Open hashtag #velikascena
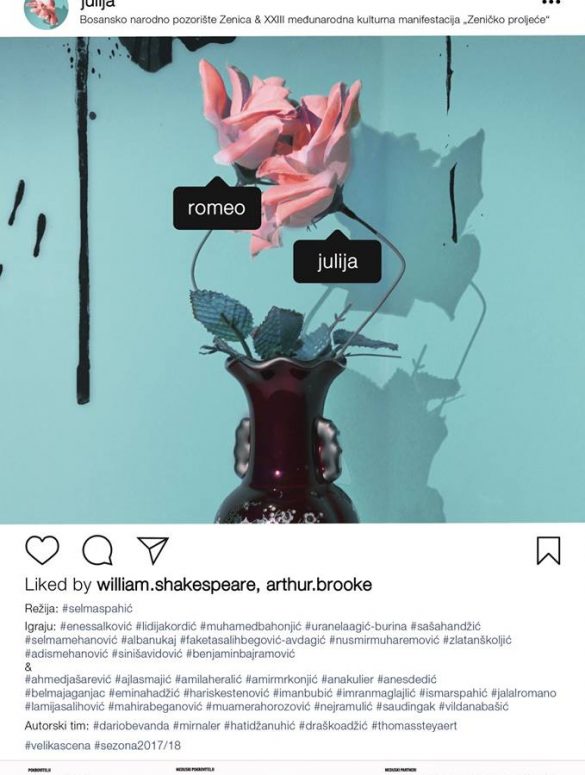The height and width of the screenshot is (775, 585). [57, 745]
